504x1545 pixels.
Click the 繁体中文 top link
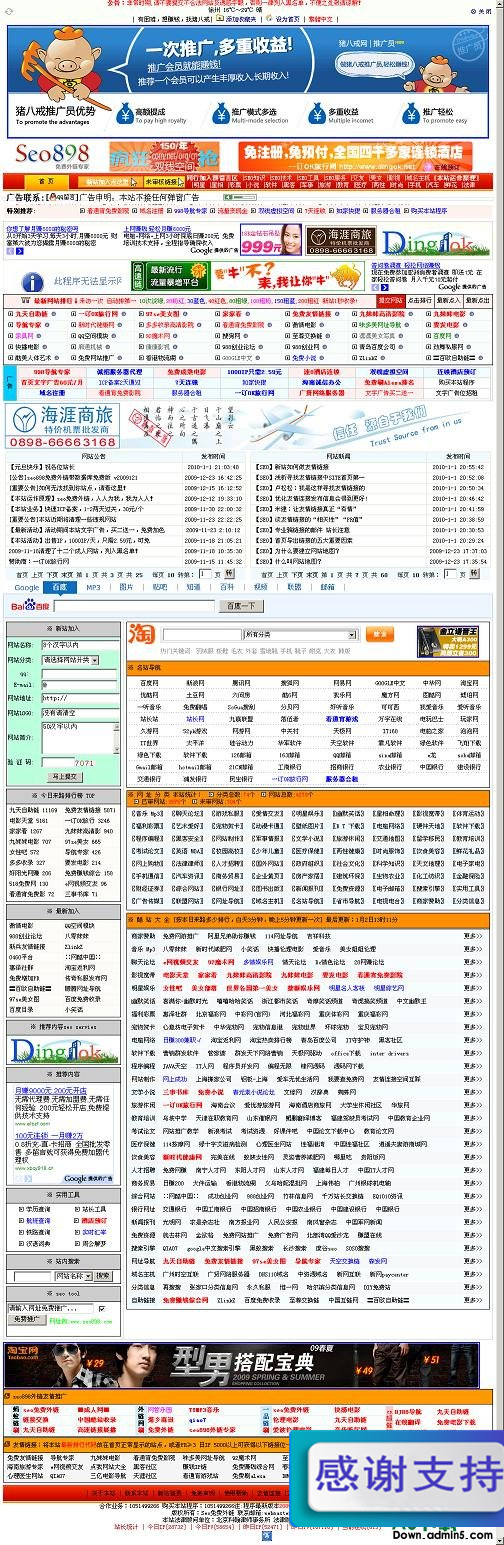(323, 18)
